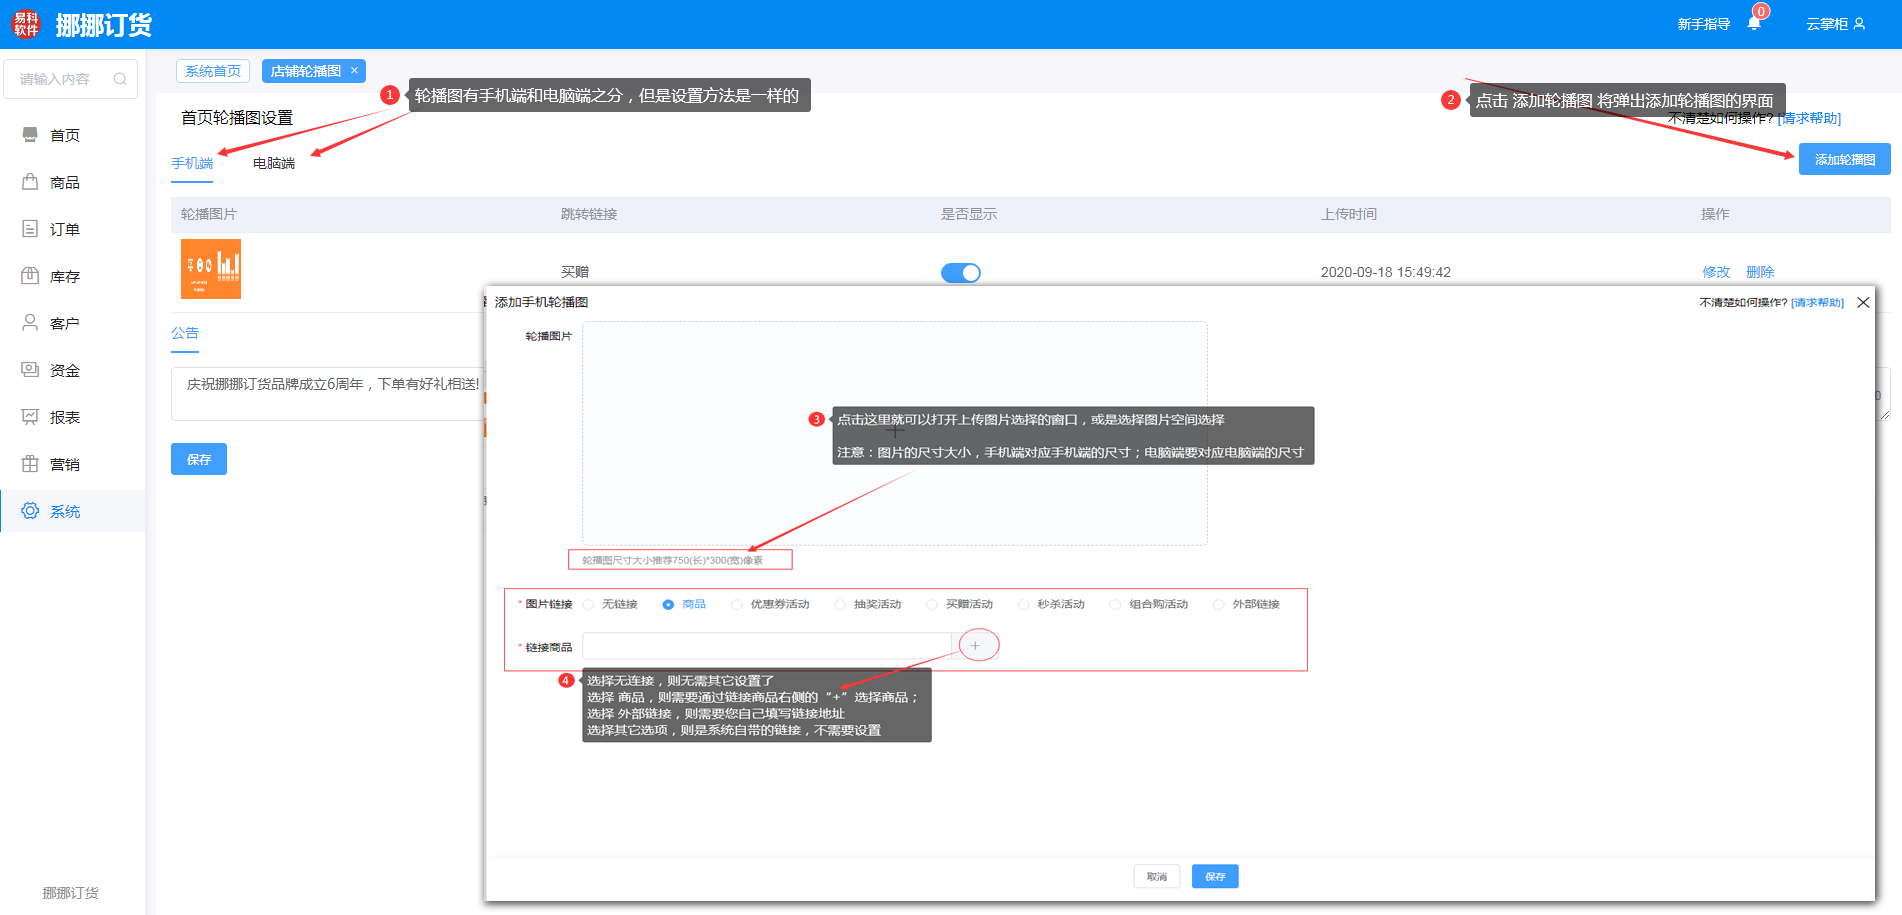The height and width of the screenshot is (915, 1902).
Task: Select the 无链接 radio option
Action: [x=589, y=605]
